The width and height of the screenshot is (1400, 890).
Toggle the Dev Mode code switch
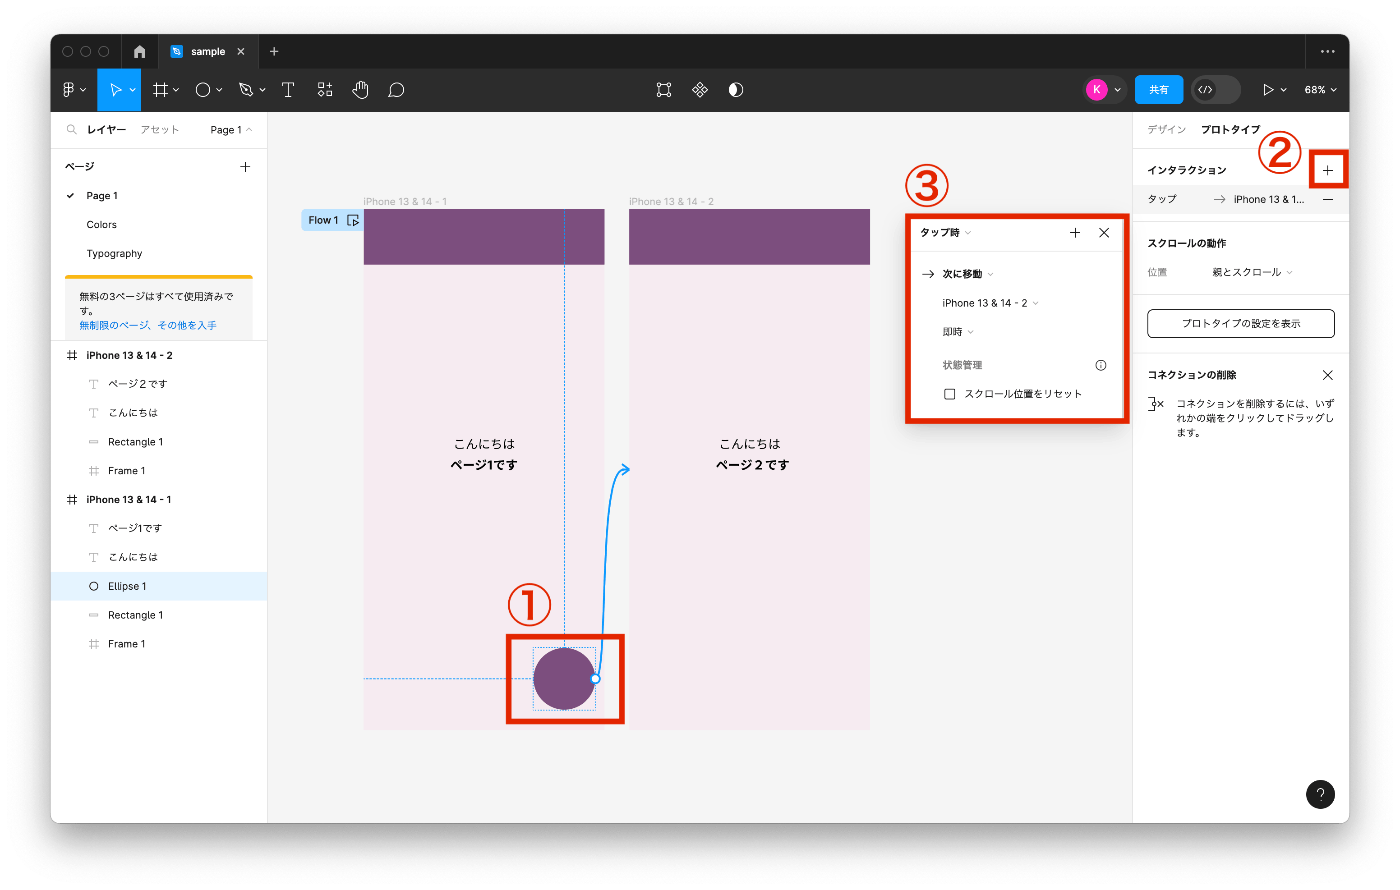[1216, 90]
